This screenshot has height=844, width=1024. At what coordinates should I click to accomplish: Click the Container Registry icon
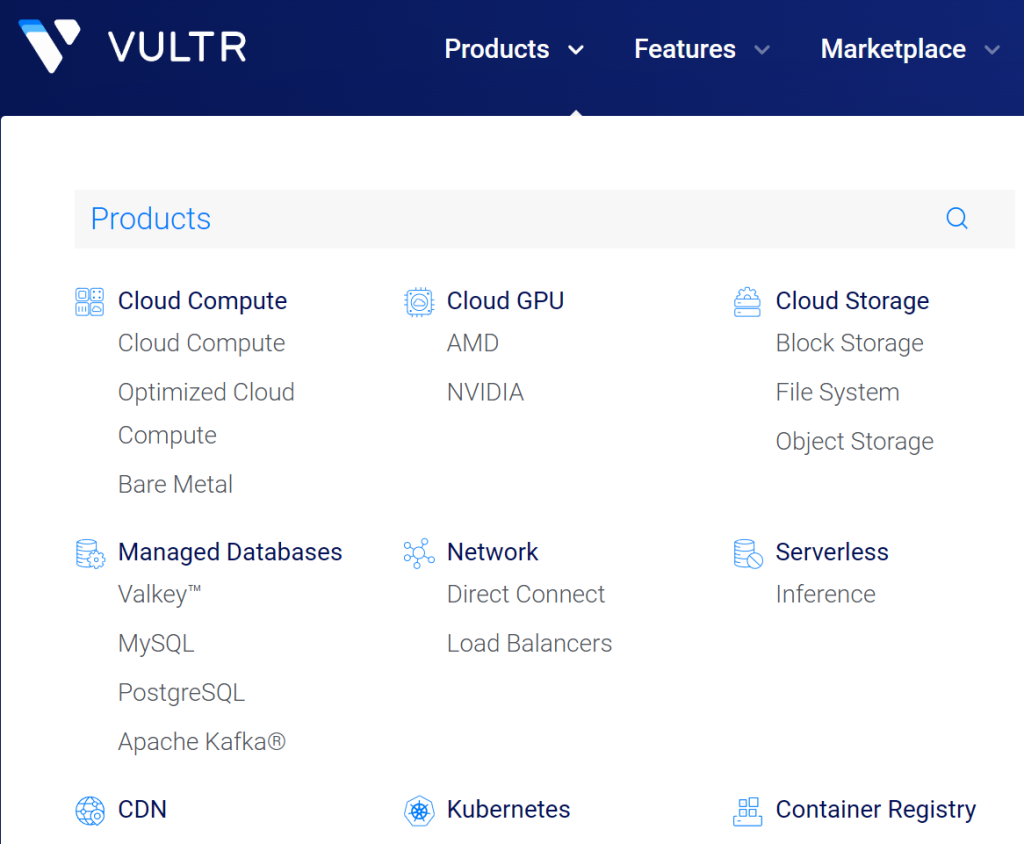(747, 811)
